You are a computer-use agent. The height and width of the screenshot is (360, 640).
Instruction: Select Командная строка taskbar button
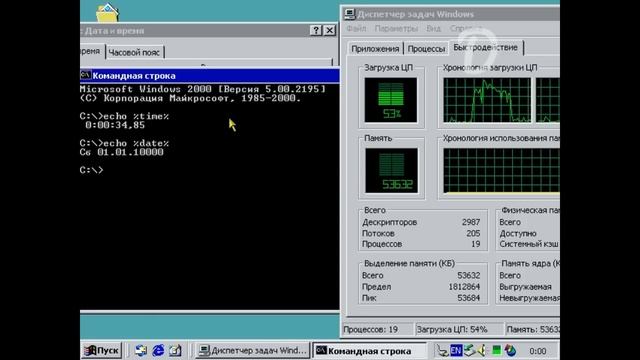pyautogui.click(x=369, y=351)
